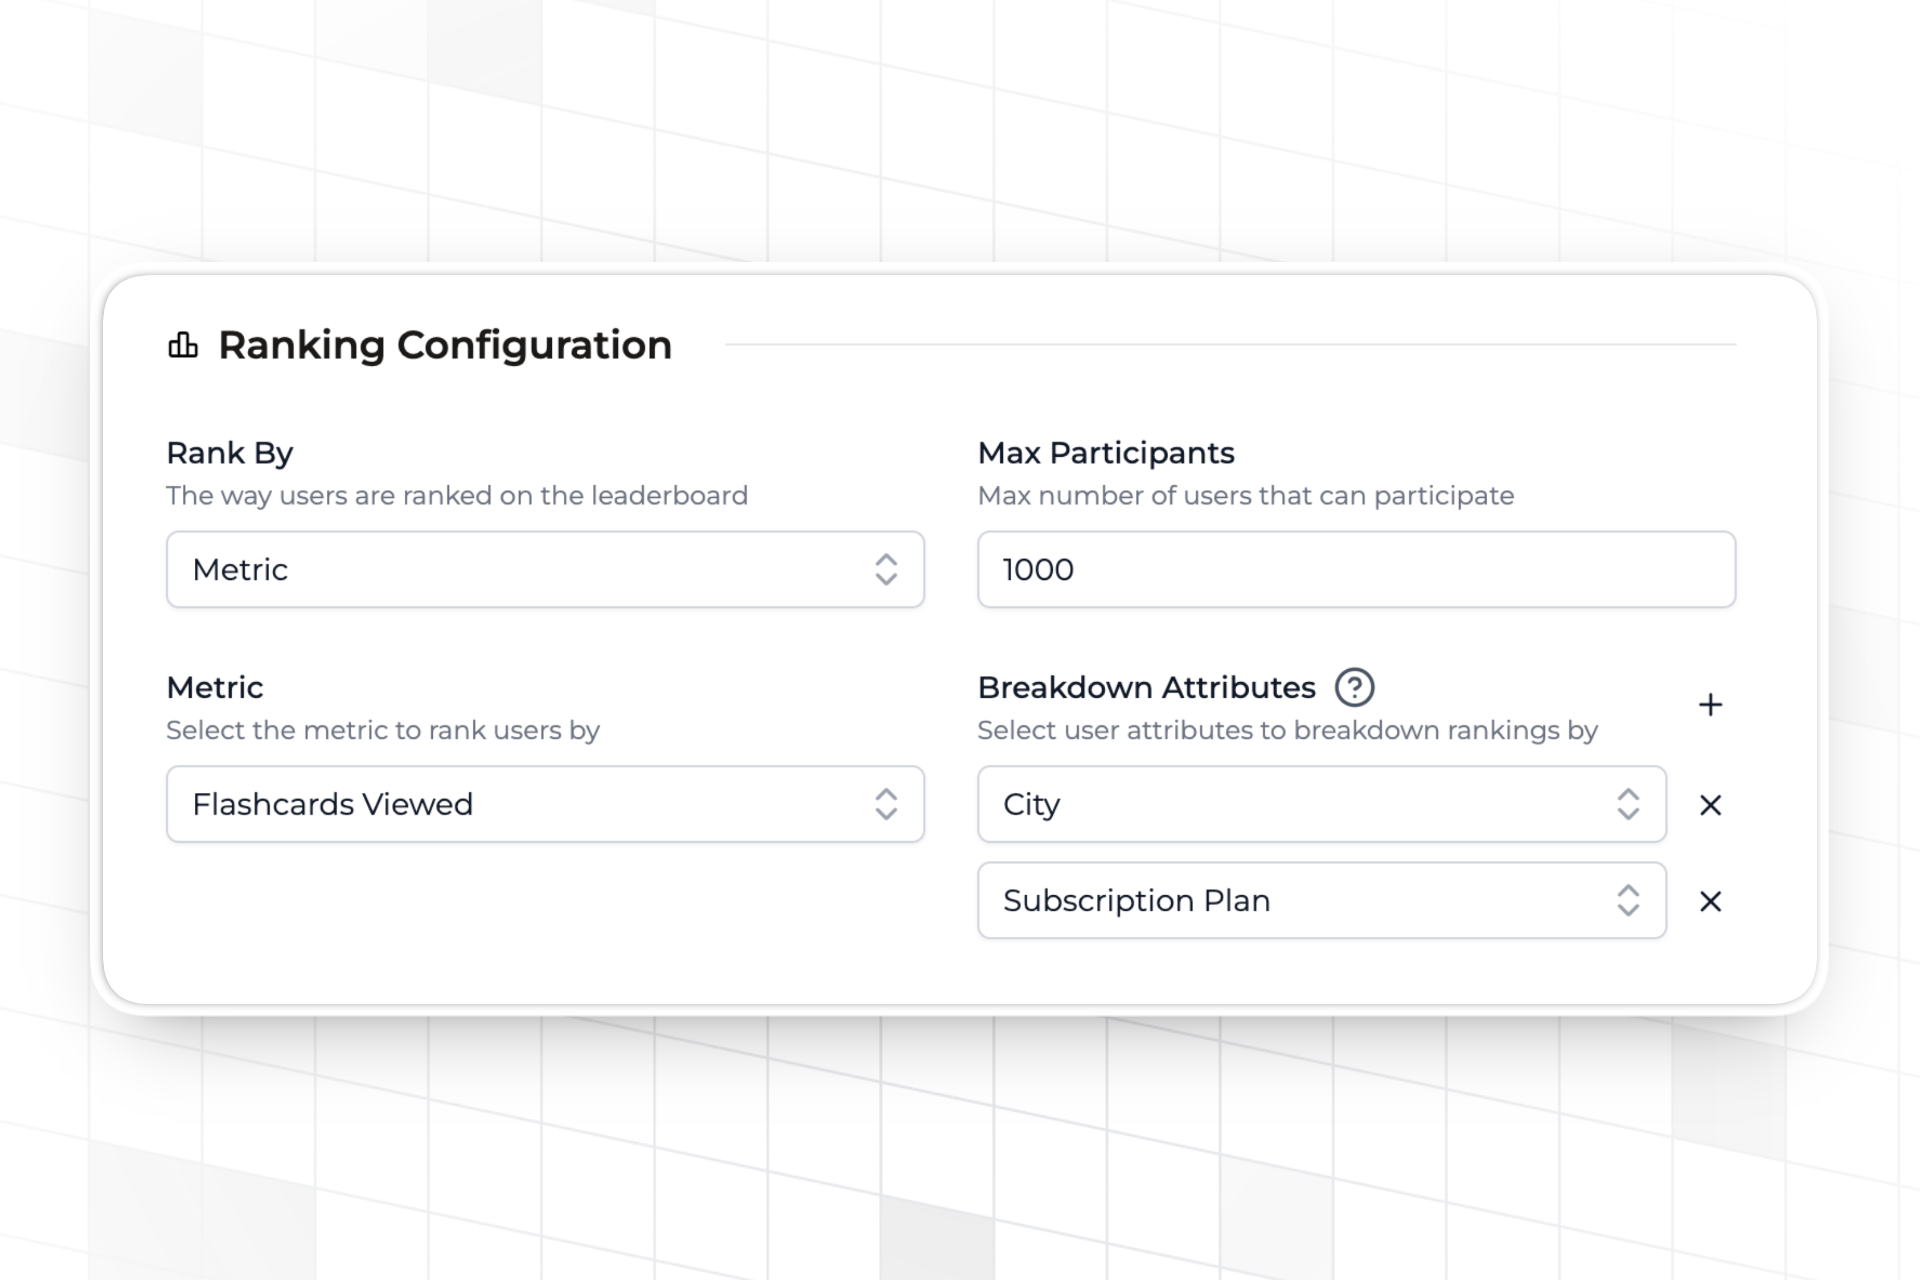Remove the Subscription Plan breakdown attribute

tap(1710, 901)
